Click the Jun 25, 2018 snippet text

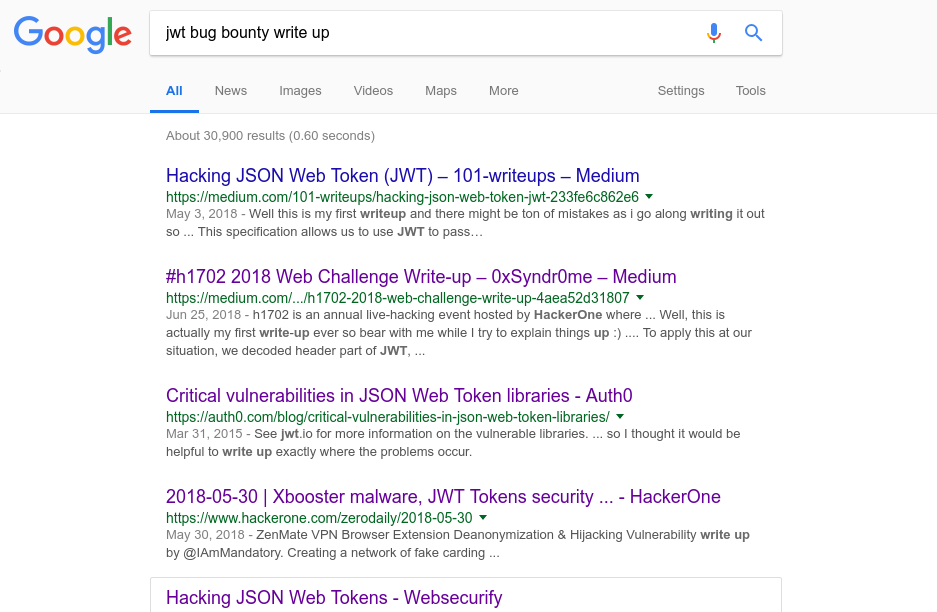point(459,332)
